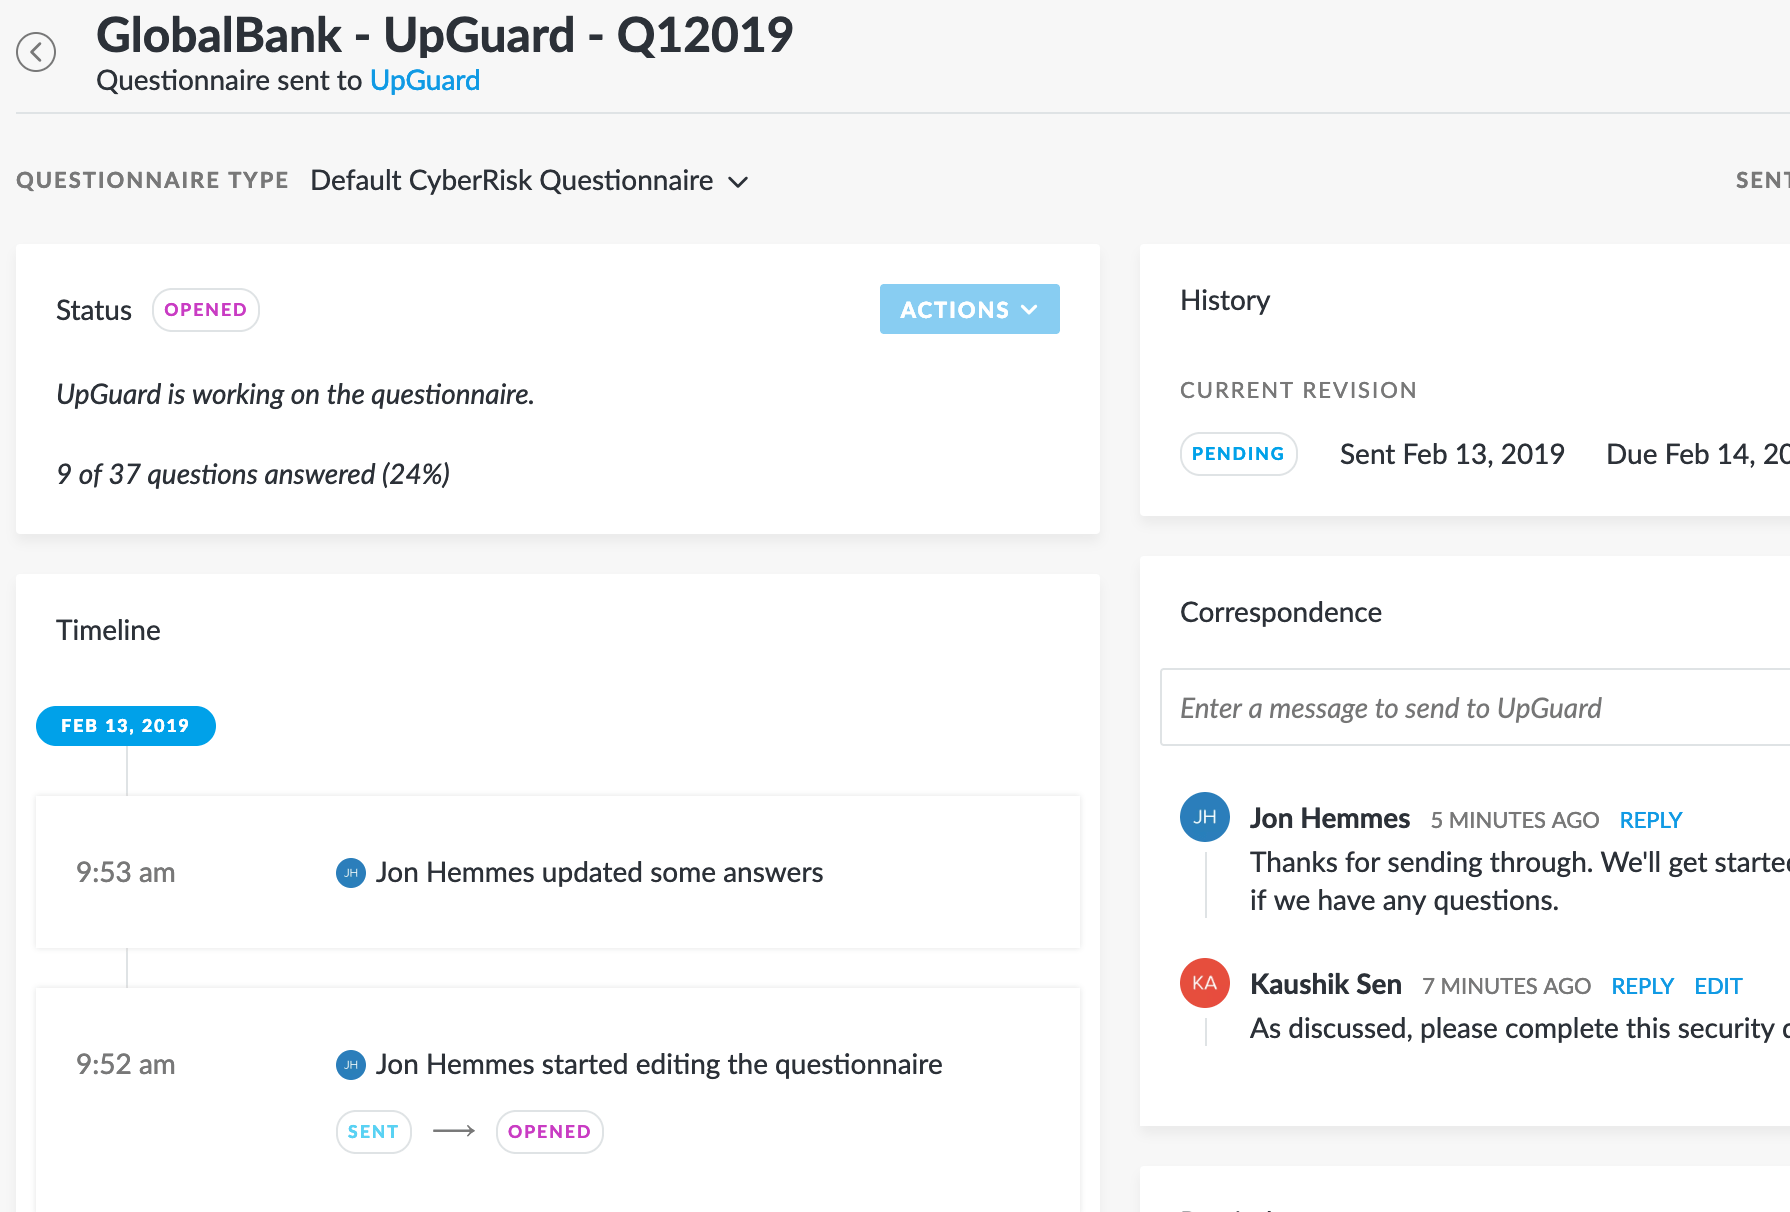Image resolution: width=1790 pixels, height=1212 pixels.
Task: Click '9 of 37 questions answered (24%)' text
Action: (253, 474)
